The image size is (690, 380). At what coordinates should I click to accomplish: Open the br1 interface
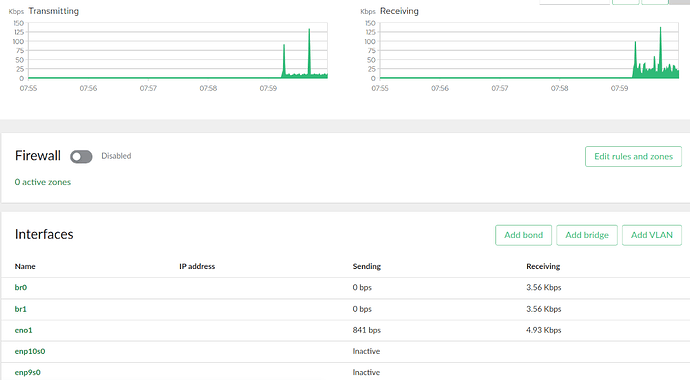point(21,309)
